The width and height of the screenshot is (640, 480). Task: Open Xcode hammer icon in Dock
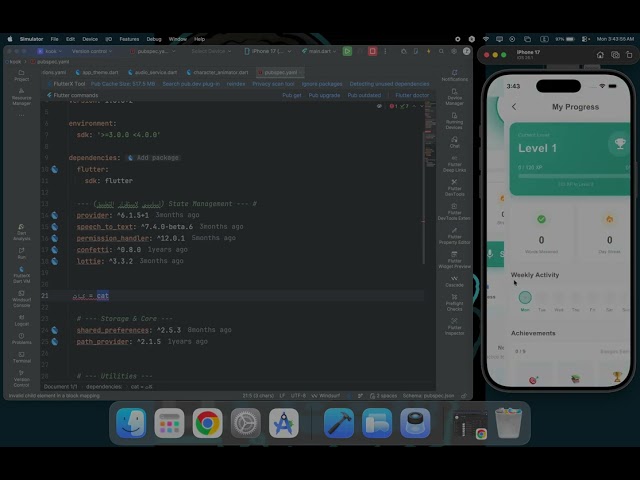tap(339, 423)
